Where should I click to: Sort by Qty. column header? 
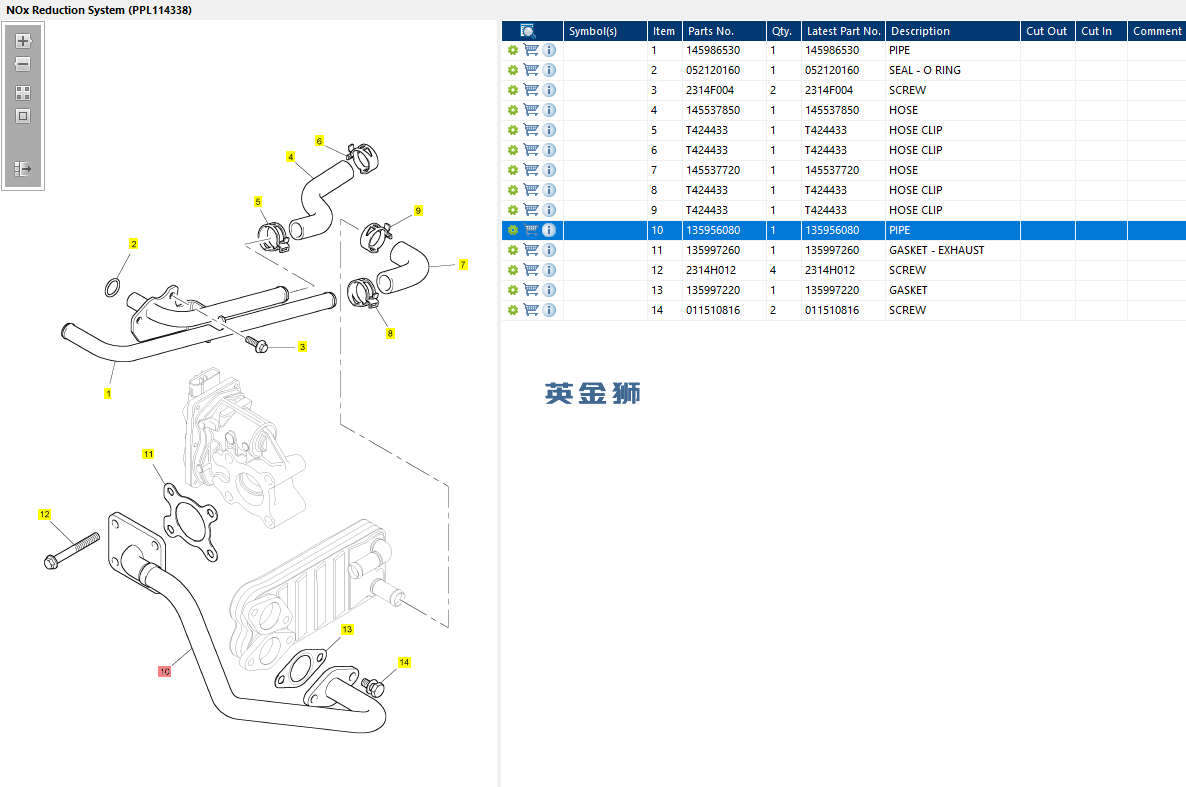784,31
